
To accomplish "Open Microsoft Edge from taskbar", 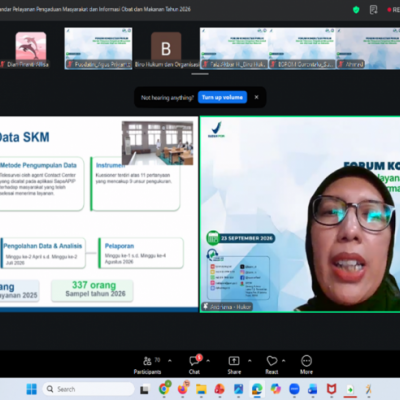I will [257, 389].
